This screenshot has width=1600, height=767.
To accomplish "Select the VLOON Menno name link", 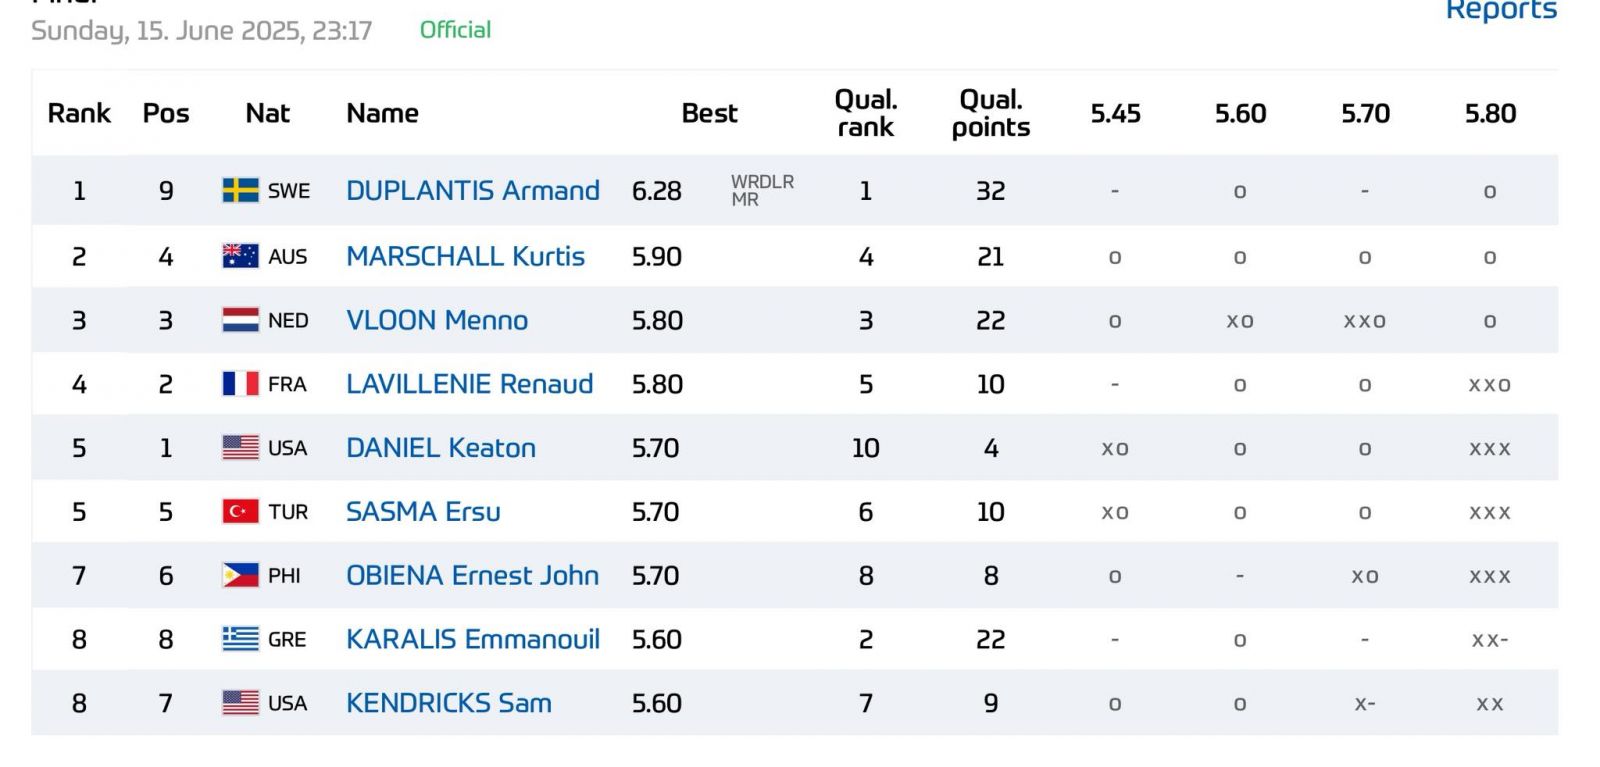I will pos(437,320).
